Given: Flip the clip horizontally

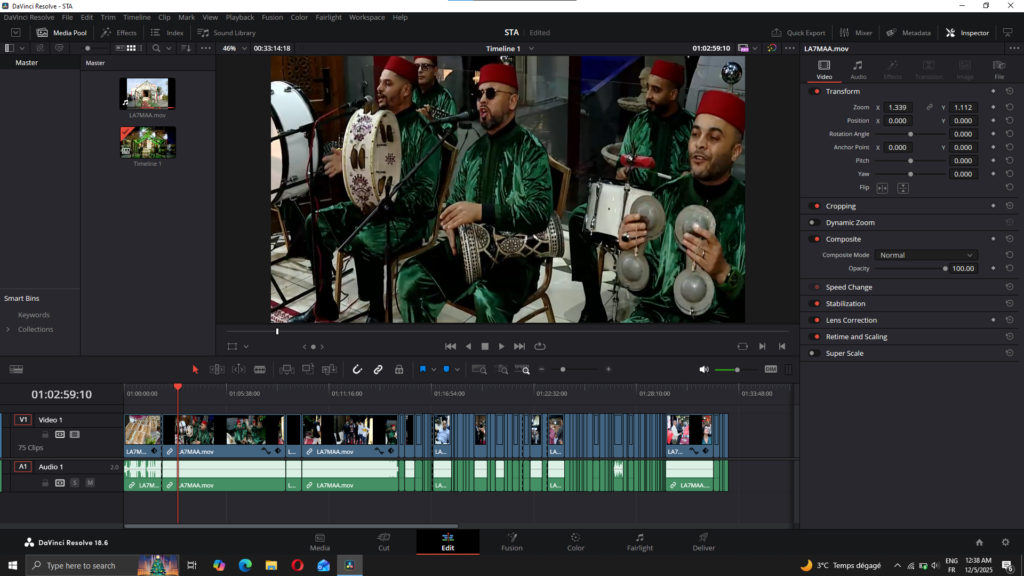Looking at the screenshot, I should pos(882,188).
